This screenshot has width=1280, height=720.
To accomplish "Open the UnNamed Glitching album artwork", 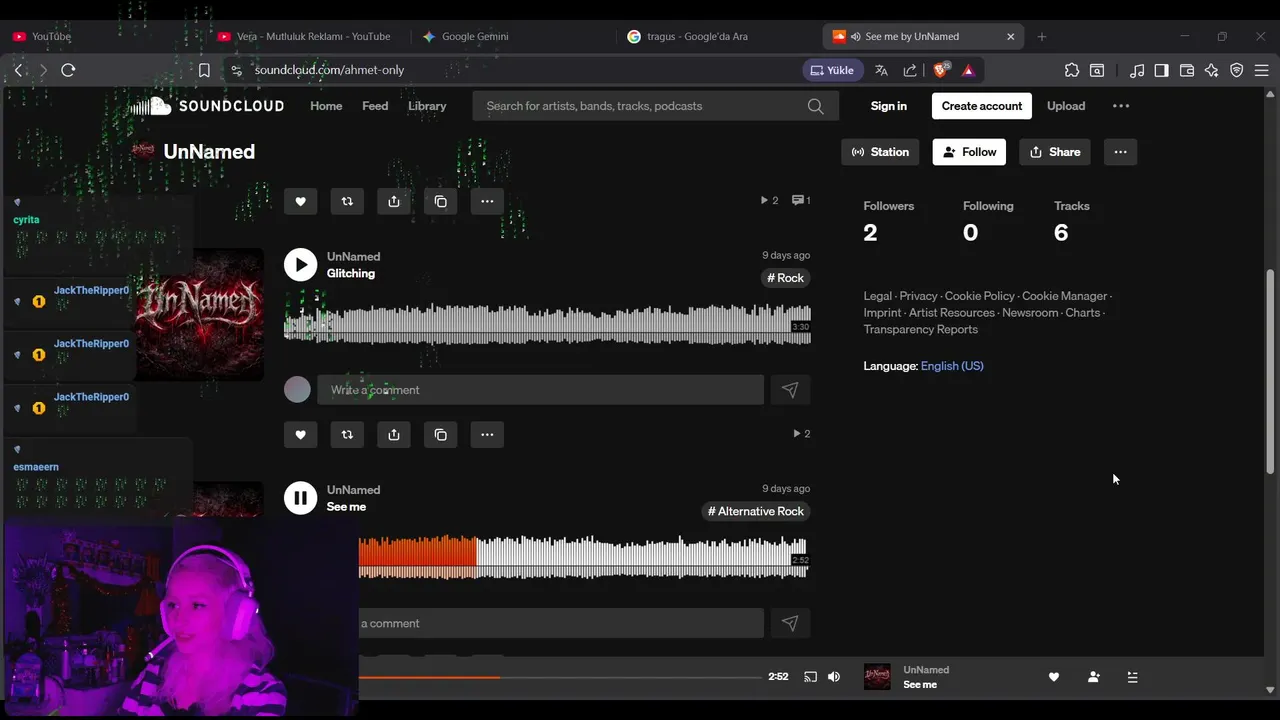I will point(200,314).
